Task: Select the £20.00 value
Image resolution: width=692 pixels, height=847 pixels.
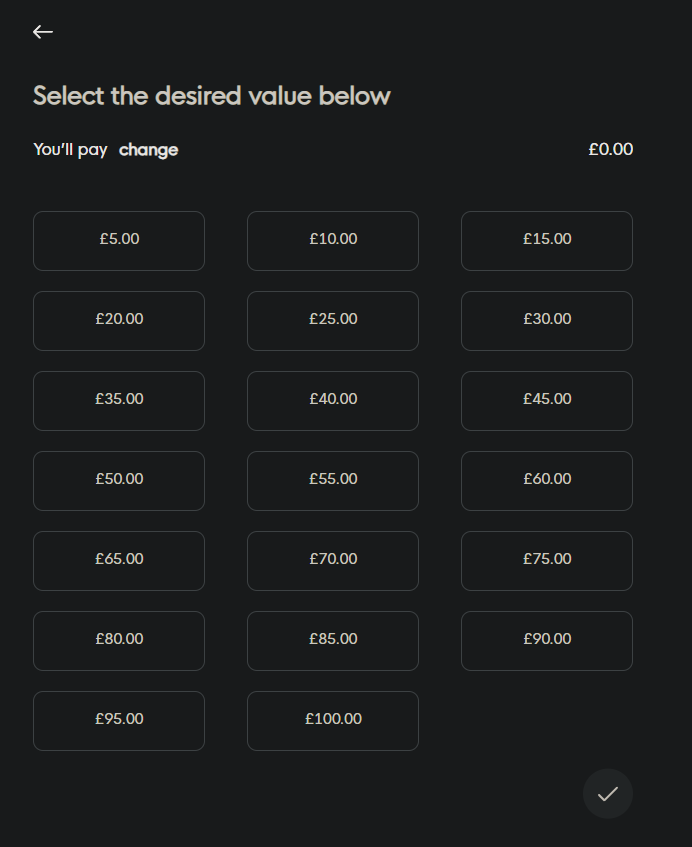Action: [x=119, y=320]
